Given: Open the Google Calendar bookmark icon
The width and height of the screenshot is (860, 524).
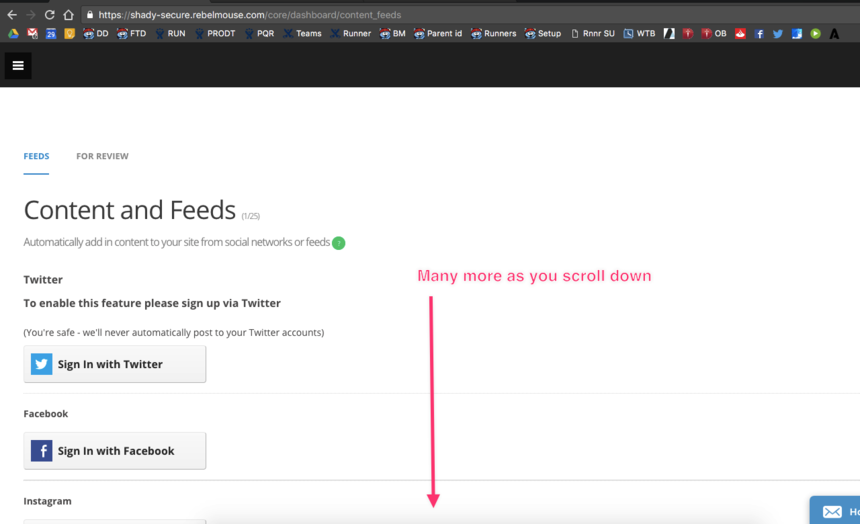Looking at the screenshot, I should pyautogui.click(x=51, y=33).
